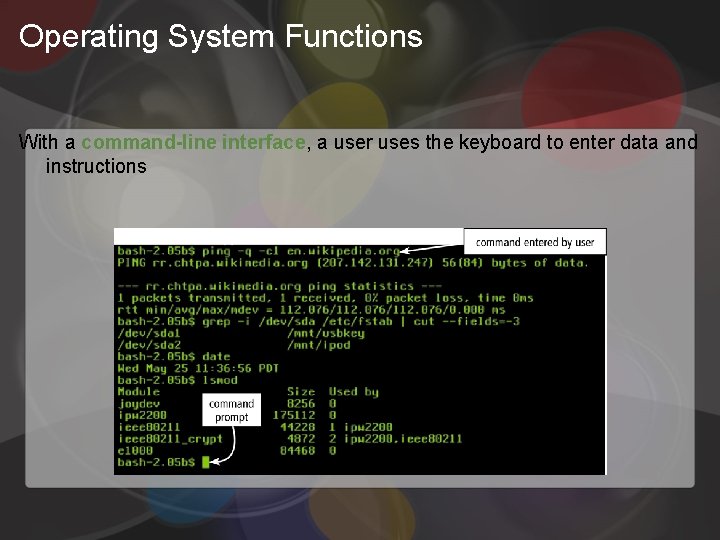Click the 'Module' column header
The width and height of the screenshot is (720, 540).
(x=139, y=392)
